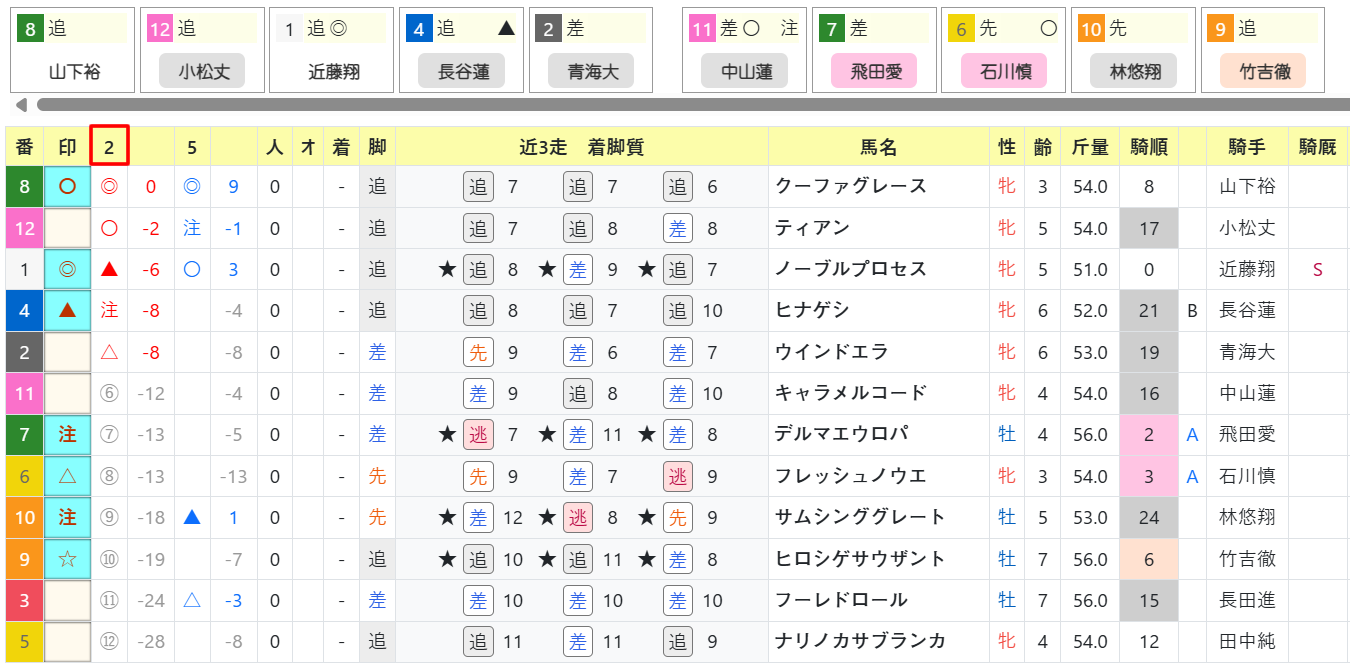Click jockey 田中純 in table
The width and height of the screenshot is (1350, 664).
pyautogui.click(x=1247, y=641)
